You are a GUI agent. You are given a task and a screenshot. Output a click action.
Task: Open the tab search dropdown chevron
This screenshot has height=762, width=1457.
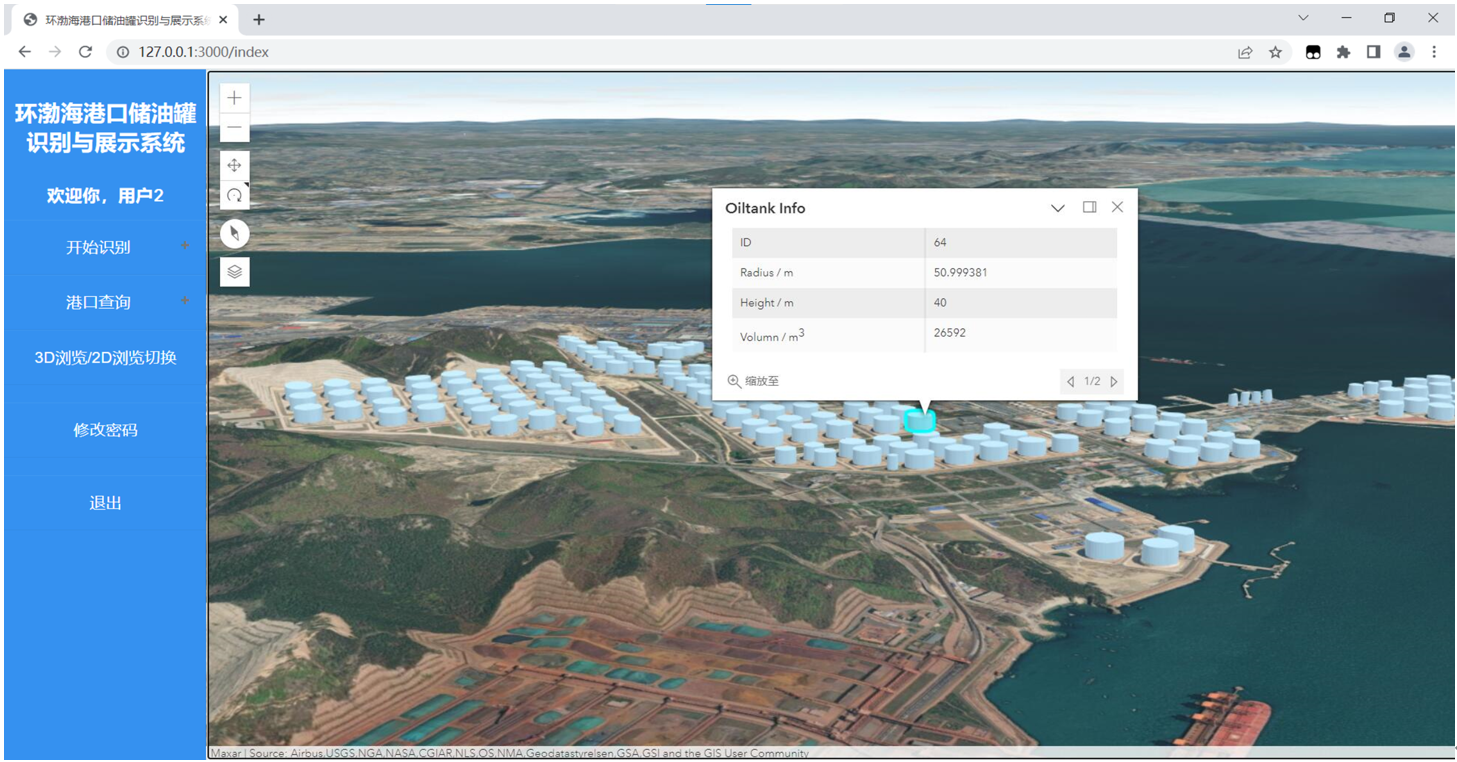tap(1303, 18)
